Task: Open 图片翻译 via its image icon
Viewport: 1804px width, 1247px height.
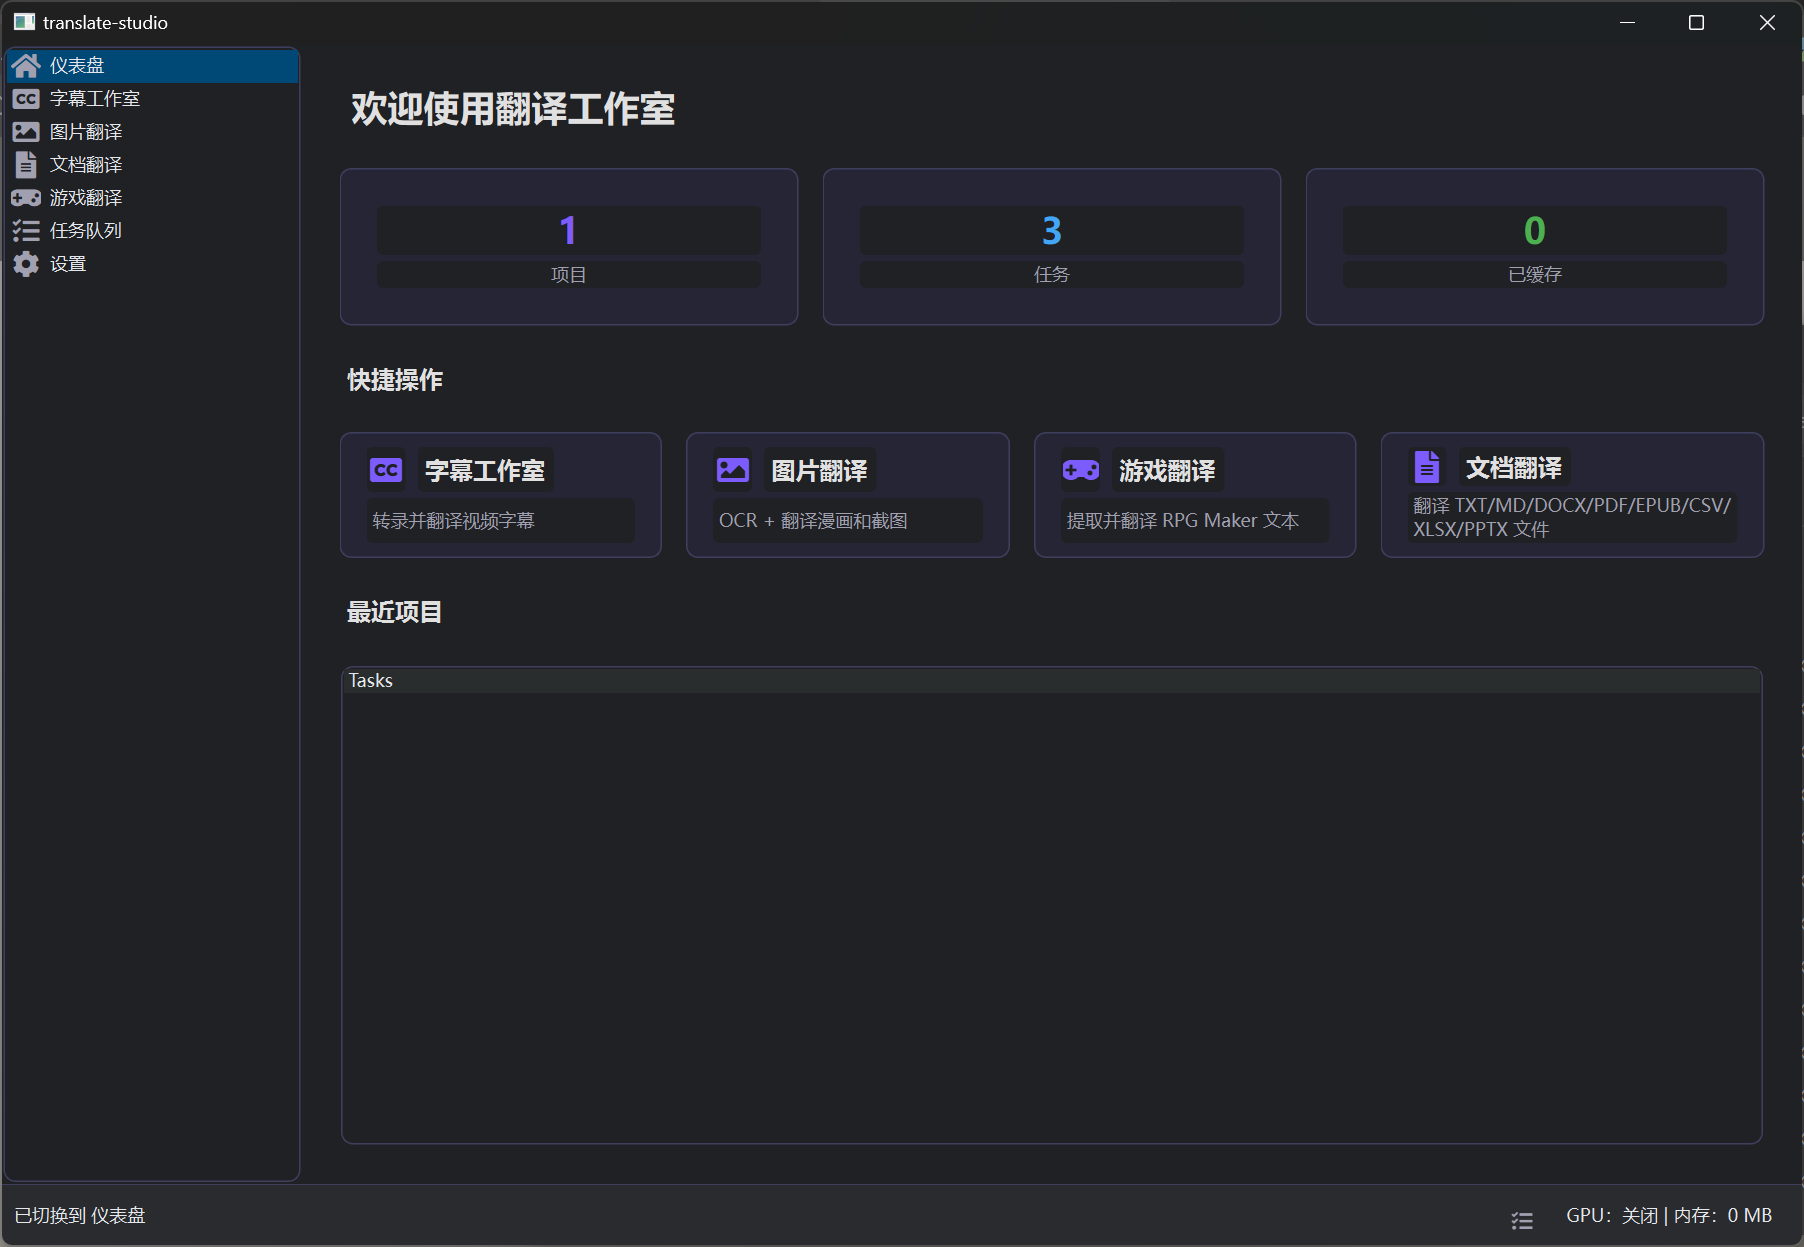Action: pos(26,131)
